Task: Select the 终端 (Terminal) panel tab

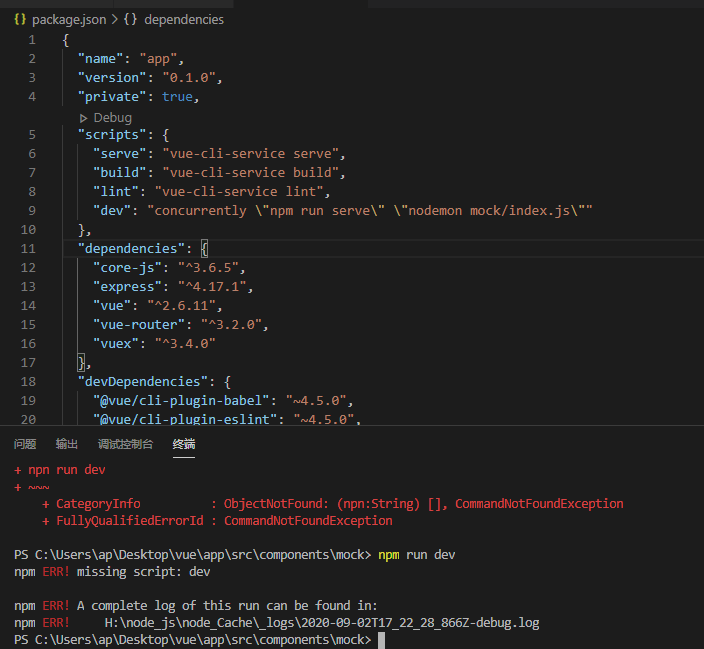Action: (x=184, y=444)
